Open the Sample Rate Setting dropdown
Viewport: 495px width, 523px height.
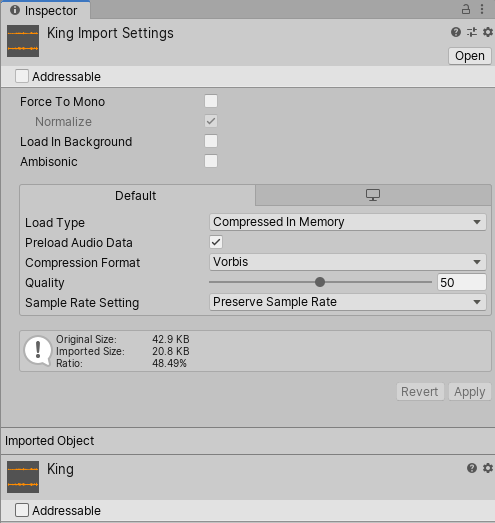coord(348,302)
